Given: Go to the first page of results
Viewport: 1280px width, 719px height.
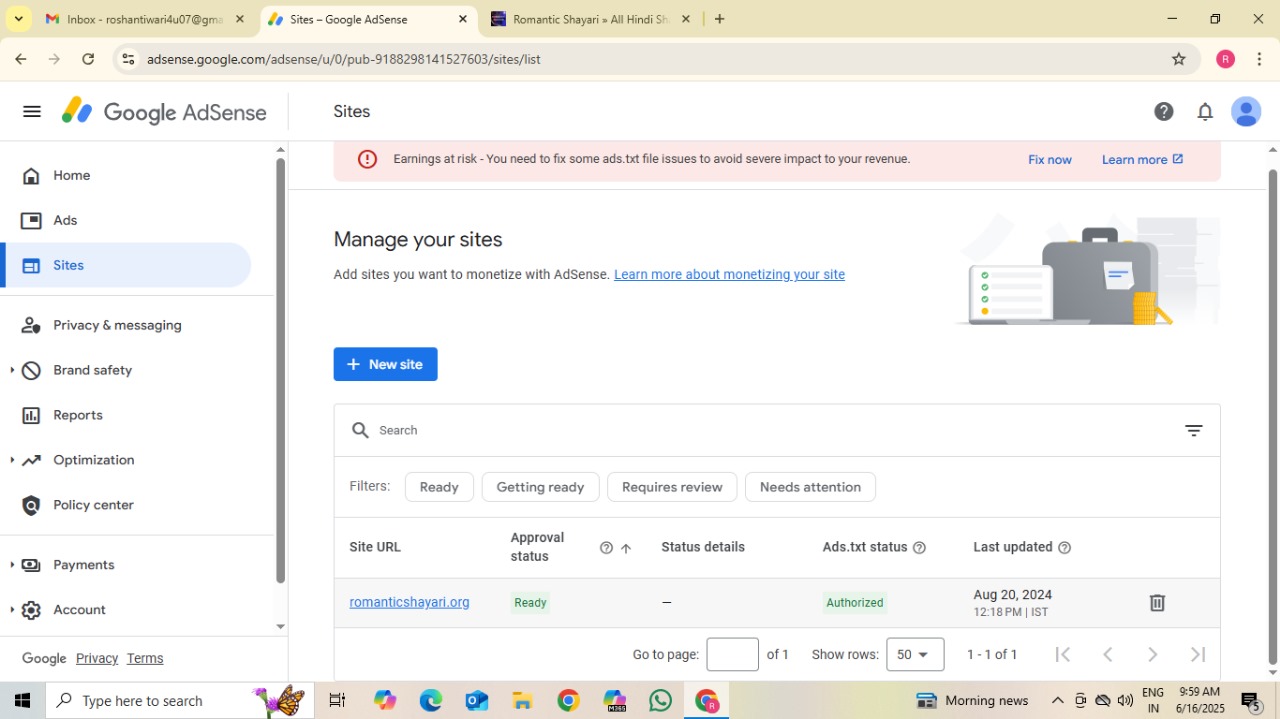Looking at the screenshot, I should point(1063,654).
